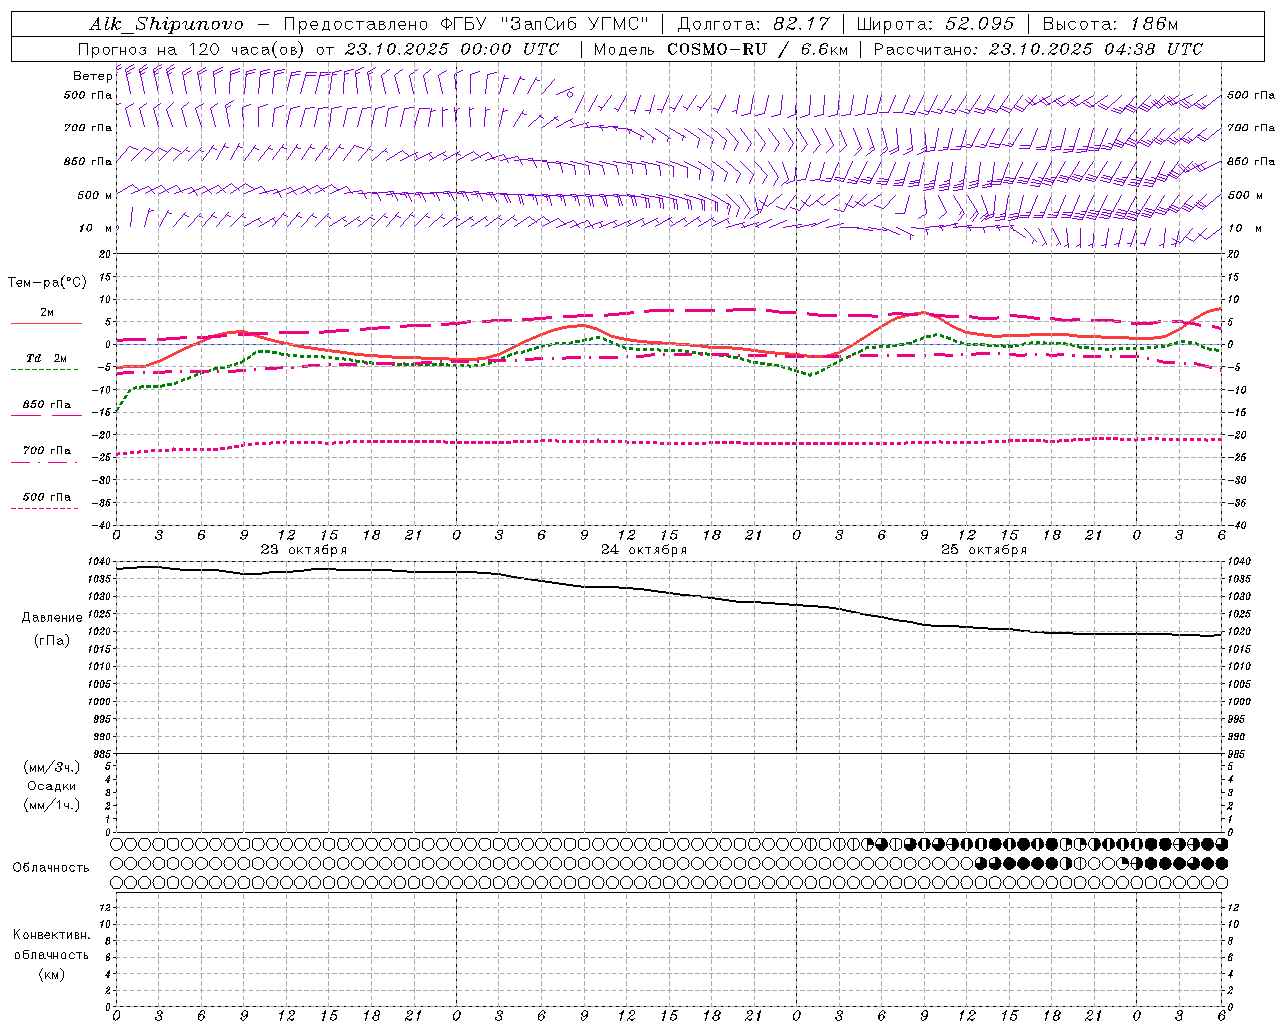Click the "Ветер" wind panel label

[x=92, y=76]
